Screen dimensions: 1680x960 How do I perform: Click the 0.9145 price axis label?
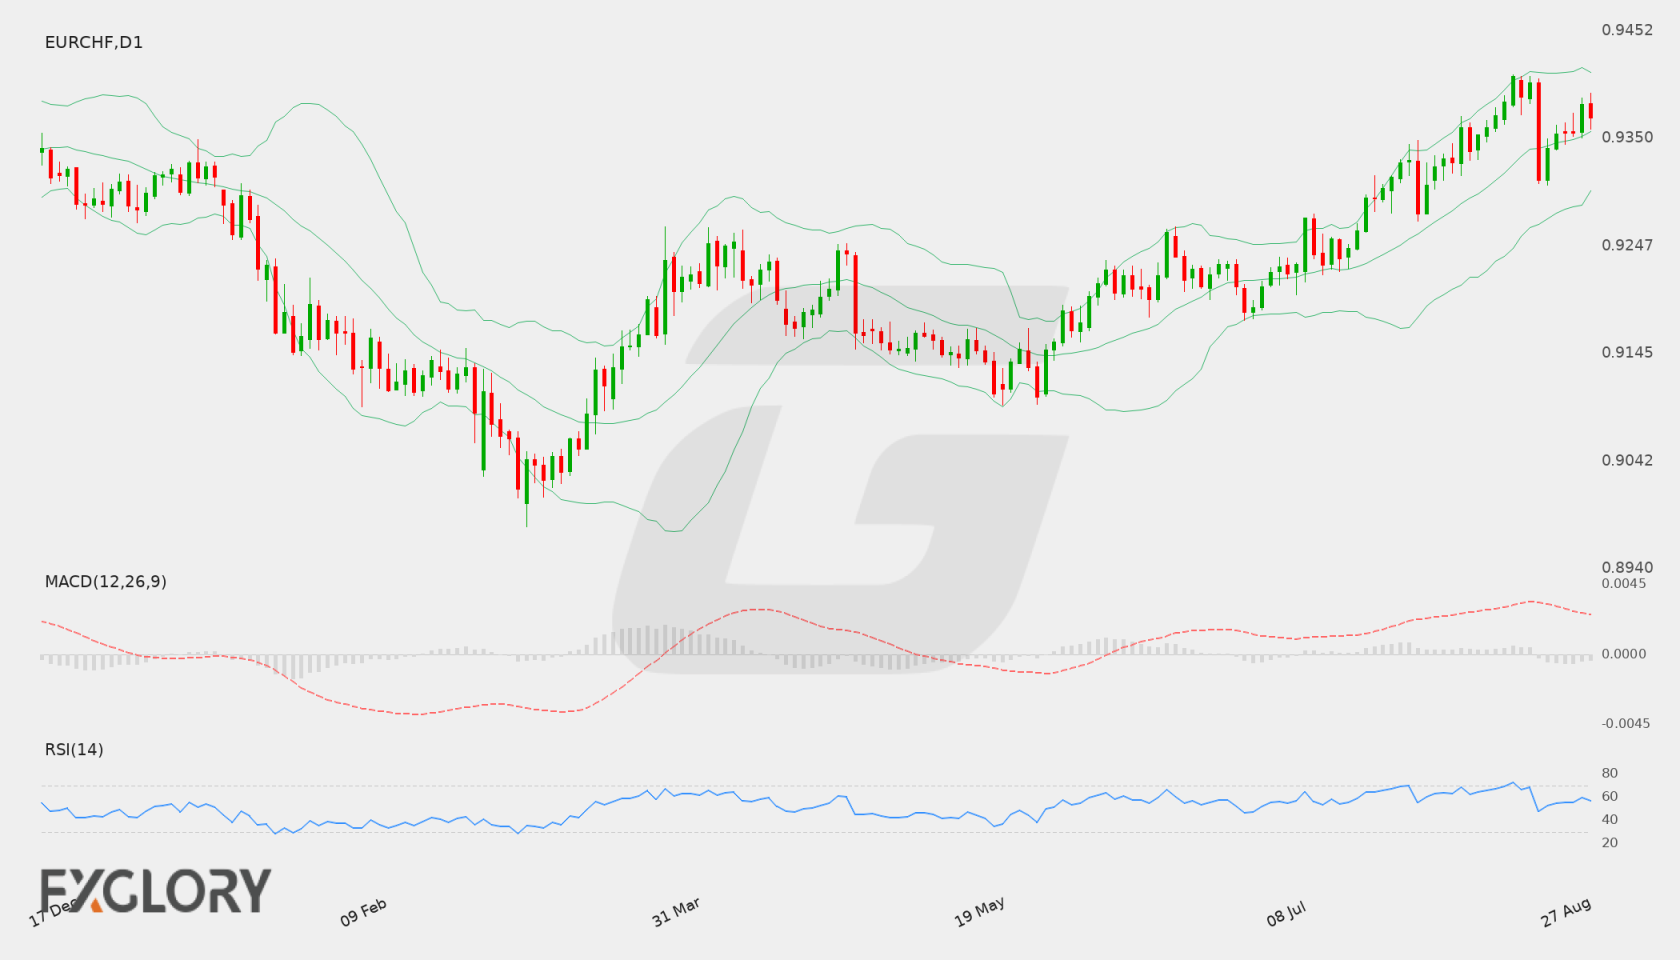coord(1627,352)
